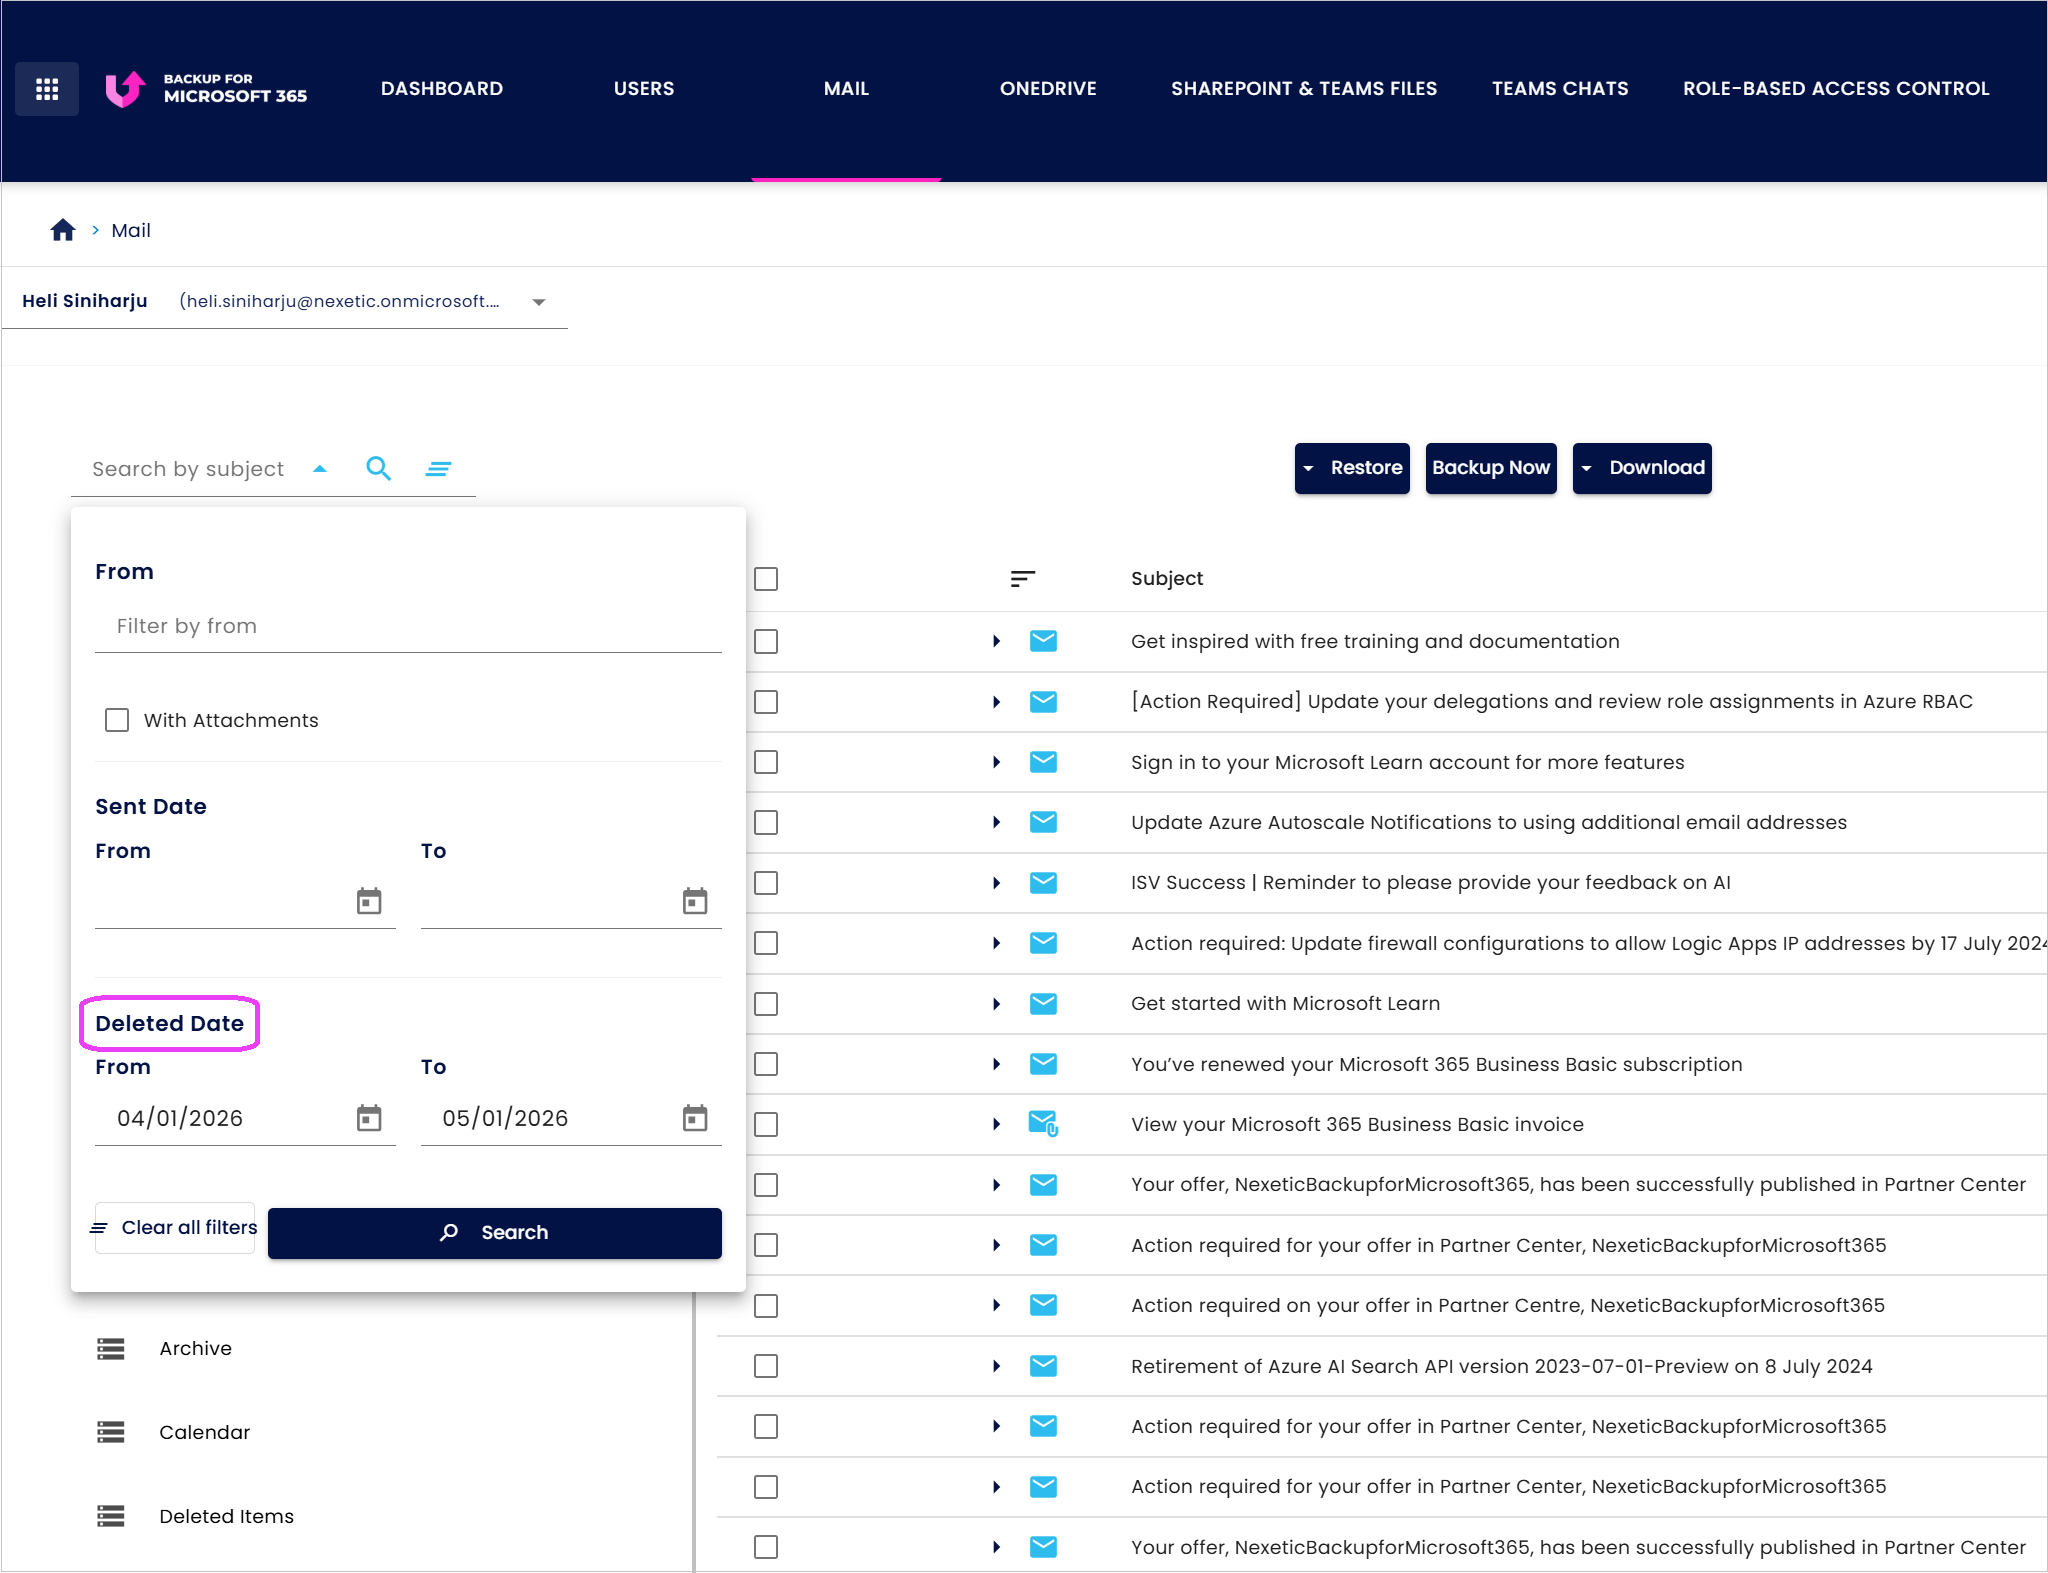
Task: Click the Backup Now button
Action: pos(1490,468)
